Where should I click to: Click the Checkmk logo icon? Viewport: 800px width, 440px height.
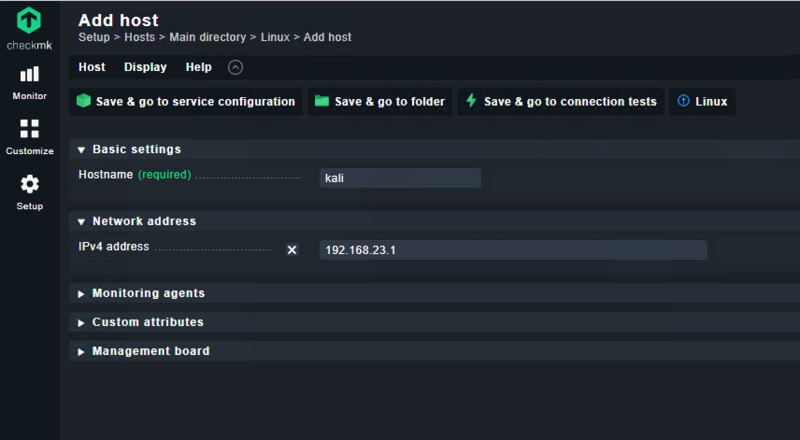(x=29, y=21)
